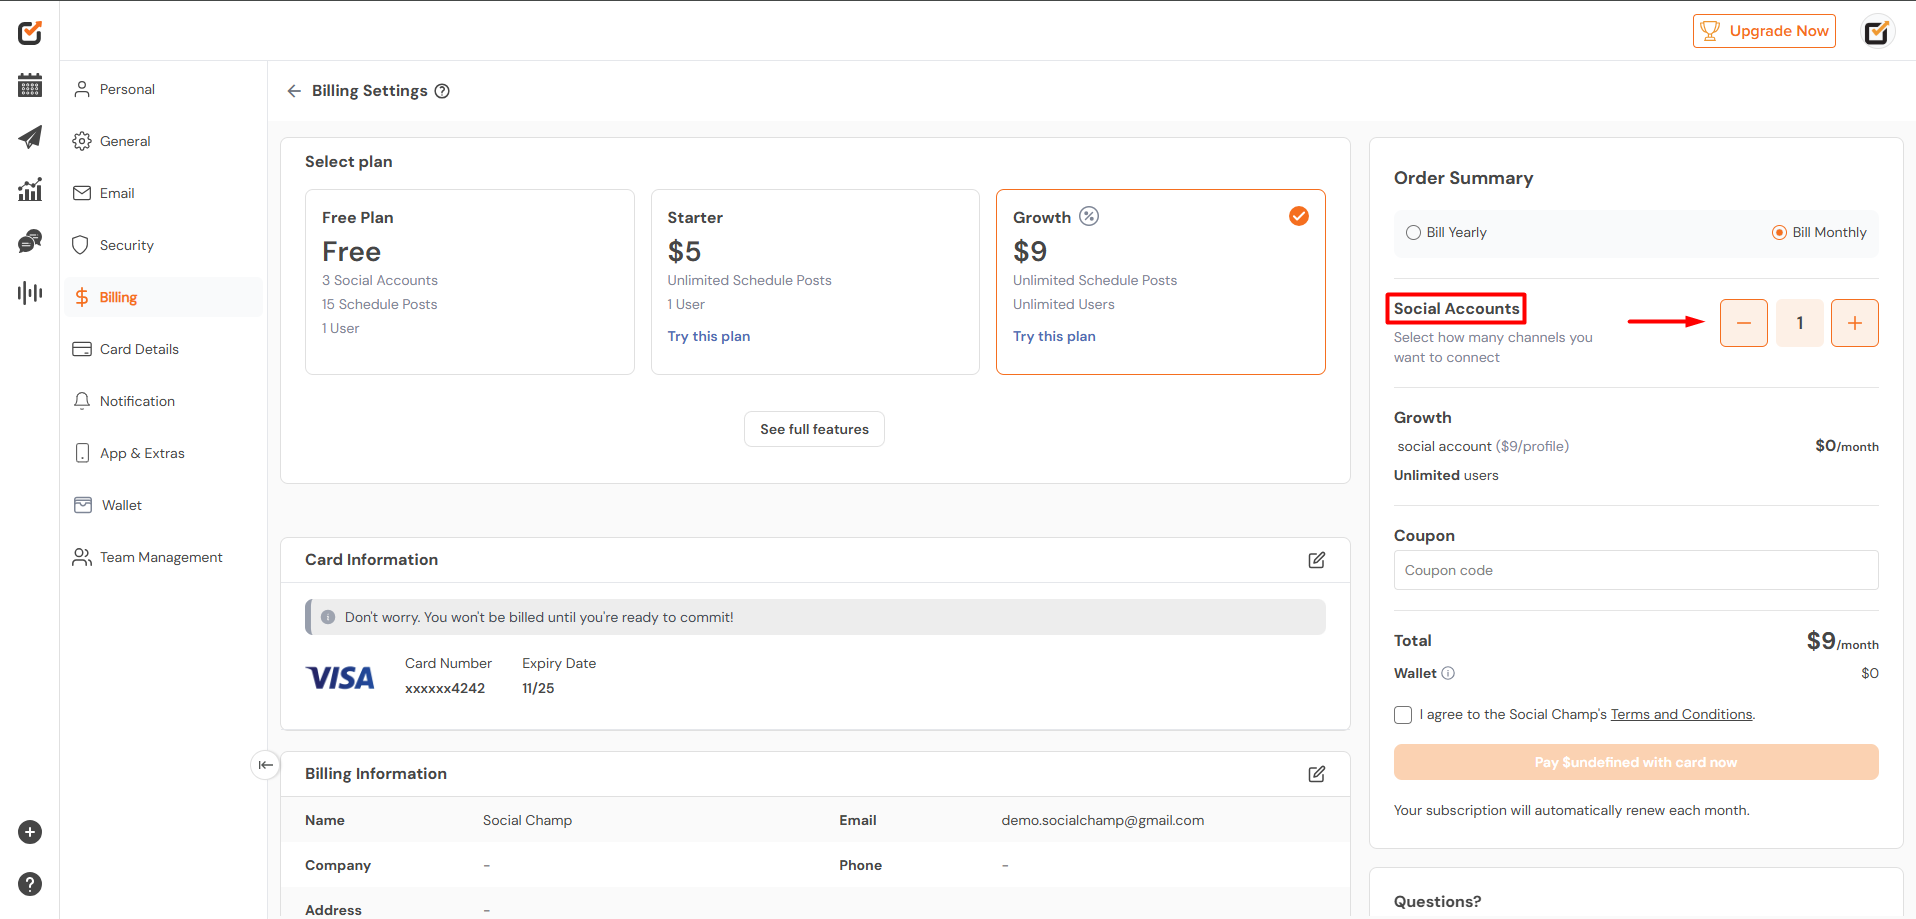The image size is (1916, 919).
Task: Decrease social accounts with minus button
Action: [x=1744, y=323]
